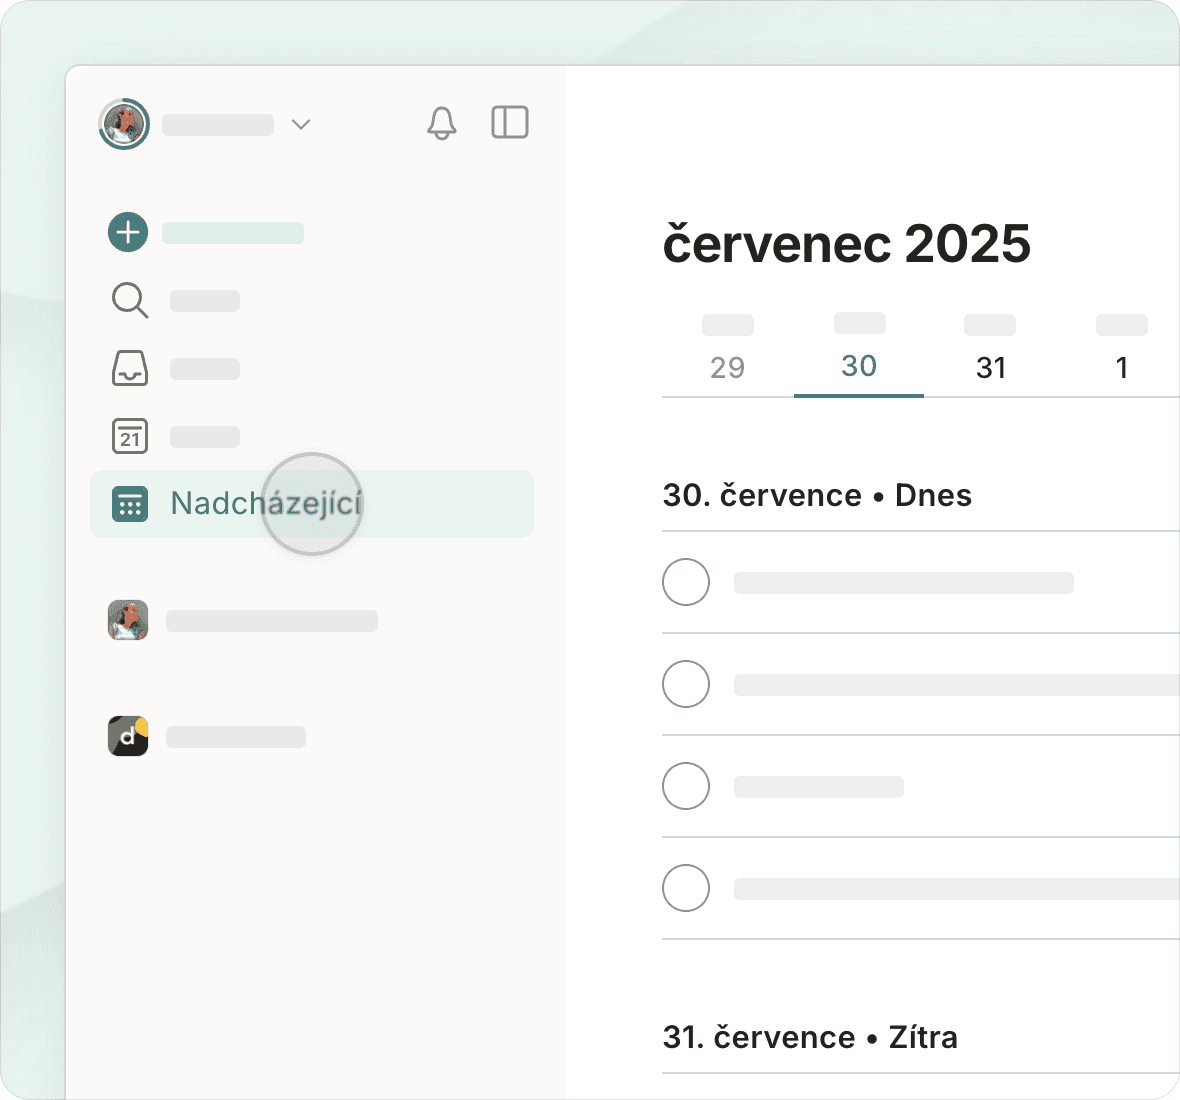
Task: Tick the fourth task circle under Dnes
Action: 686,888
